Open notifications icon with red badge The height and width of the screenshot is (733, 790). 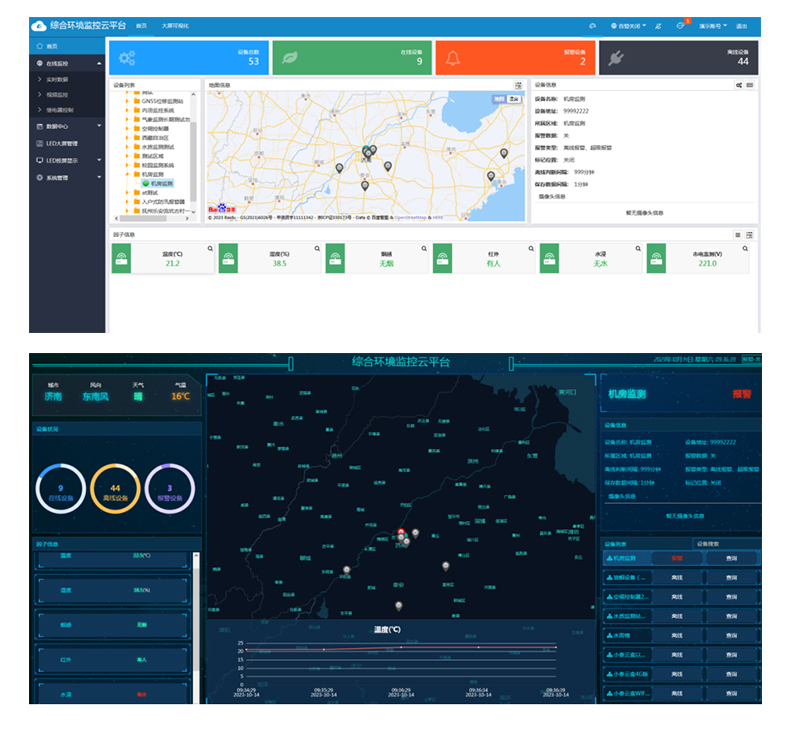pyautogui.click(x=681, y=26)
